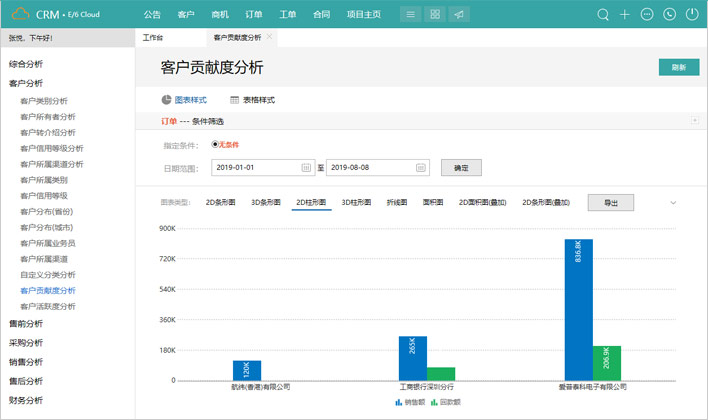
Task: Click the plus add icon in header
Action: pos(625,15)
